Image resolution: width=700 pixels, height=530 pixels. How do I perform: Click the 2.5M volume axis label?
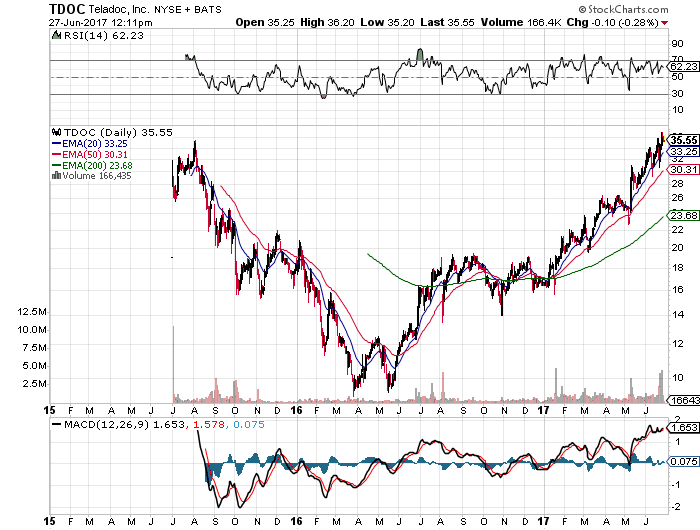point(34,384)
